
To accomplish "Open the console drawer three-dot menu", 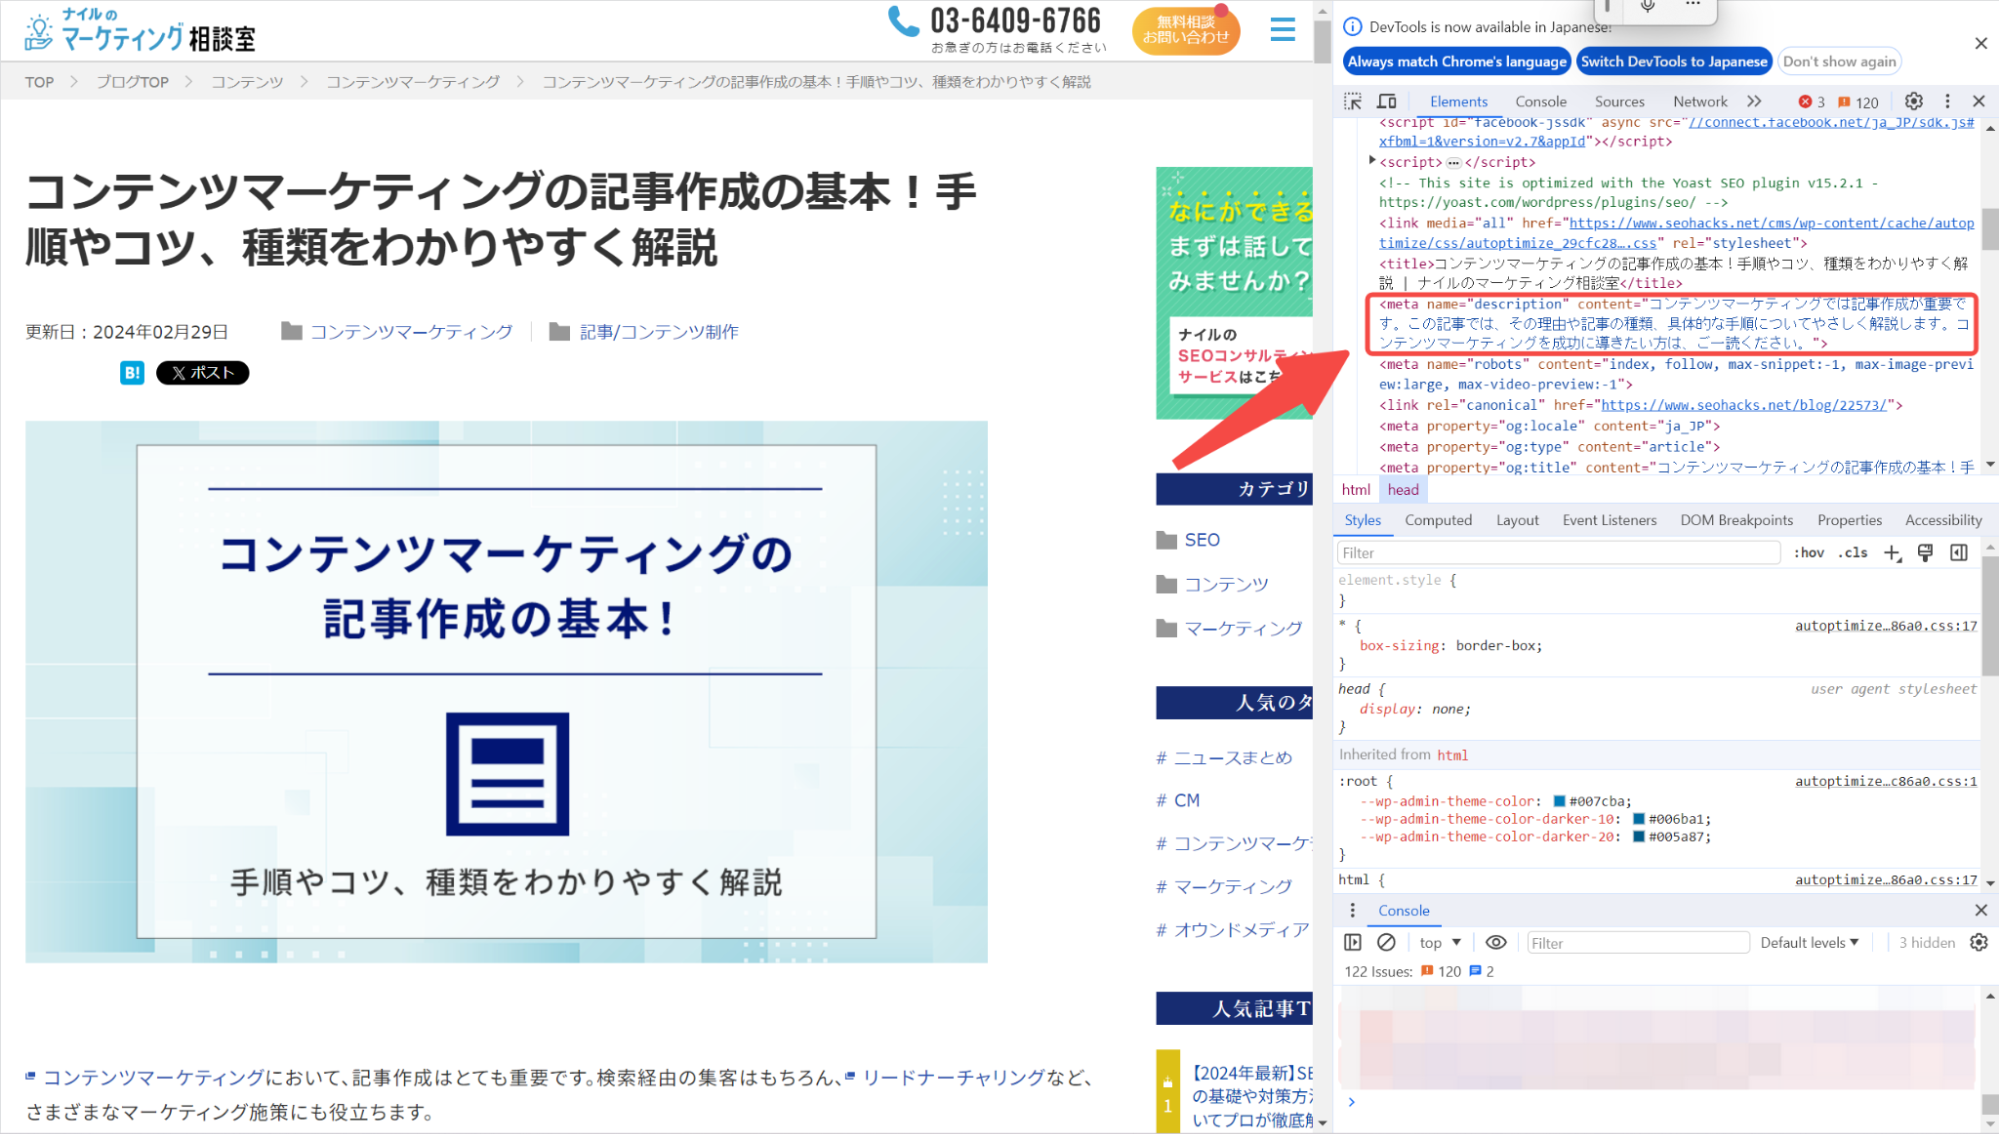I will tap(1352, 910).
